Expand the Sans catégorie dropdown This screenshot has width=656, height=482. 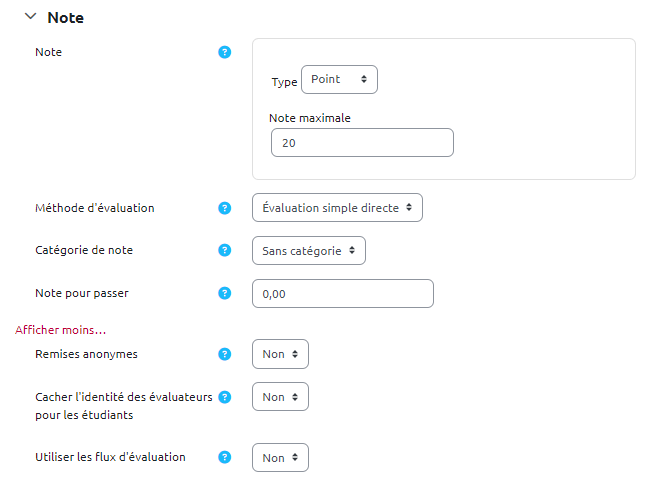(x=309, y=250)
